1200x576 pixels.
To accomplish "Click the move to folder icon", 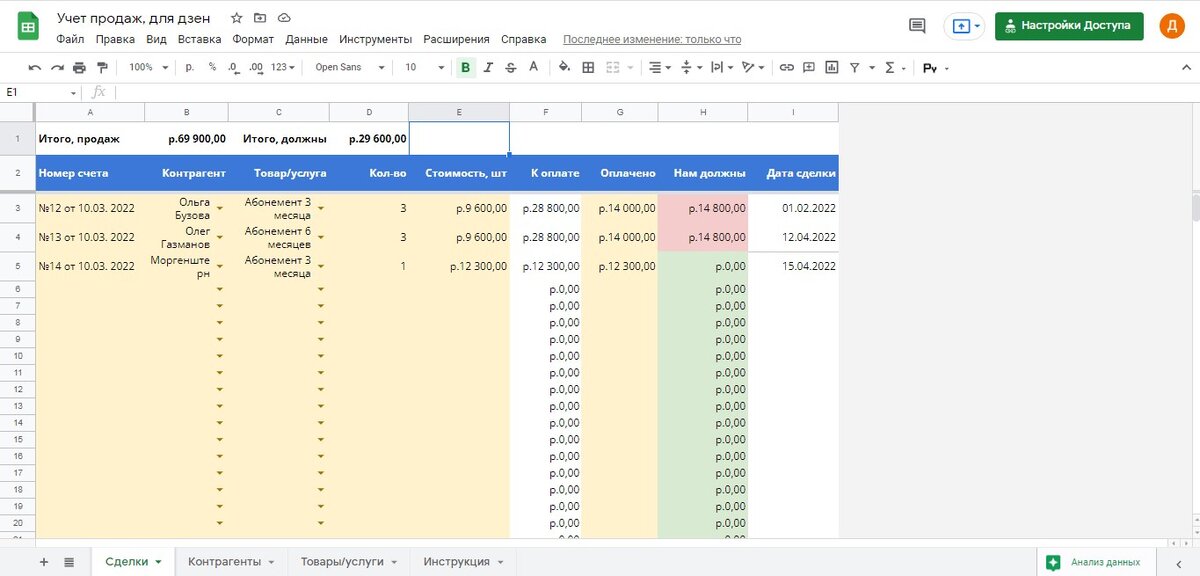I will click(260, 18).
